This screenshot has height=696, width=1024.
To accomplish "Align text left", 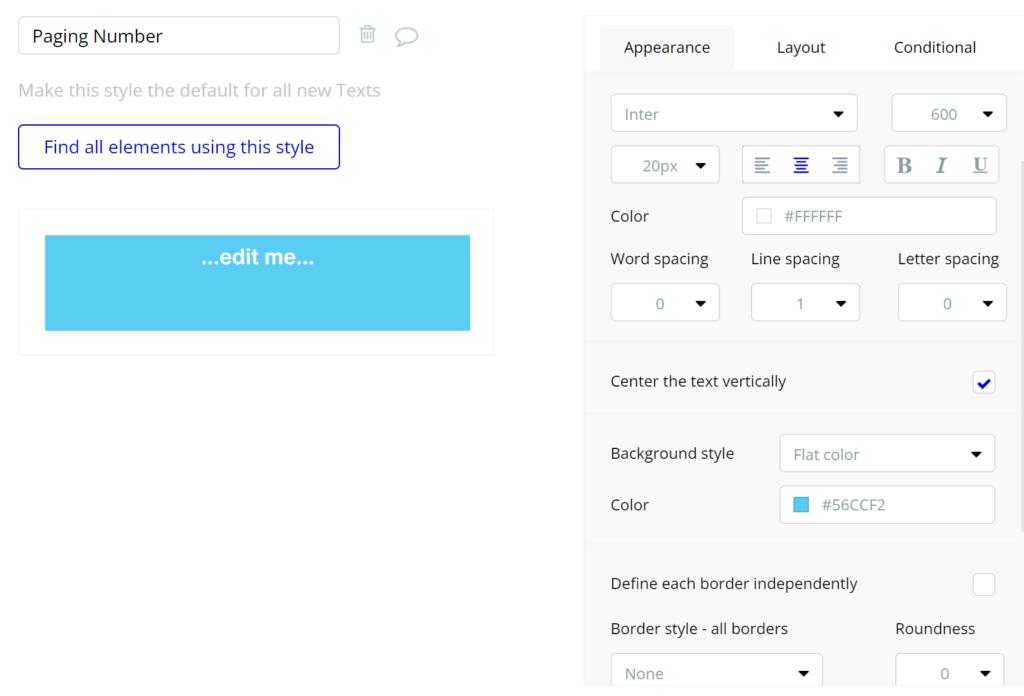I will point(762,165).
